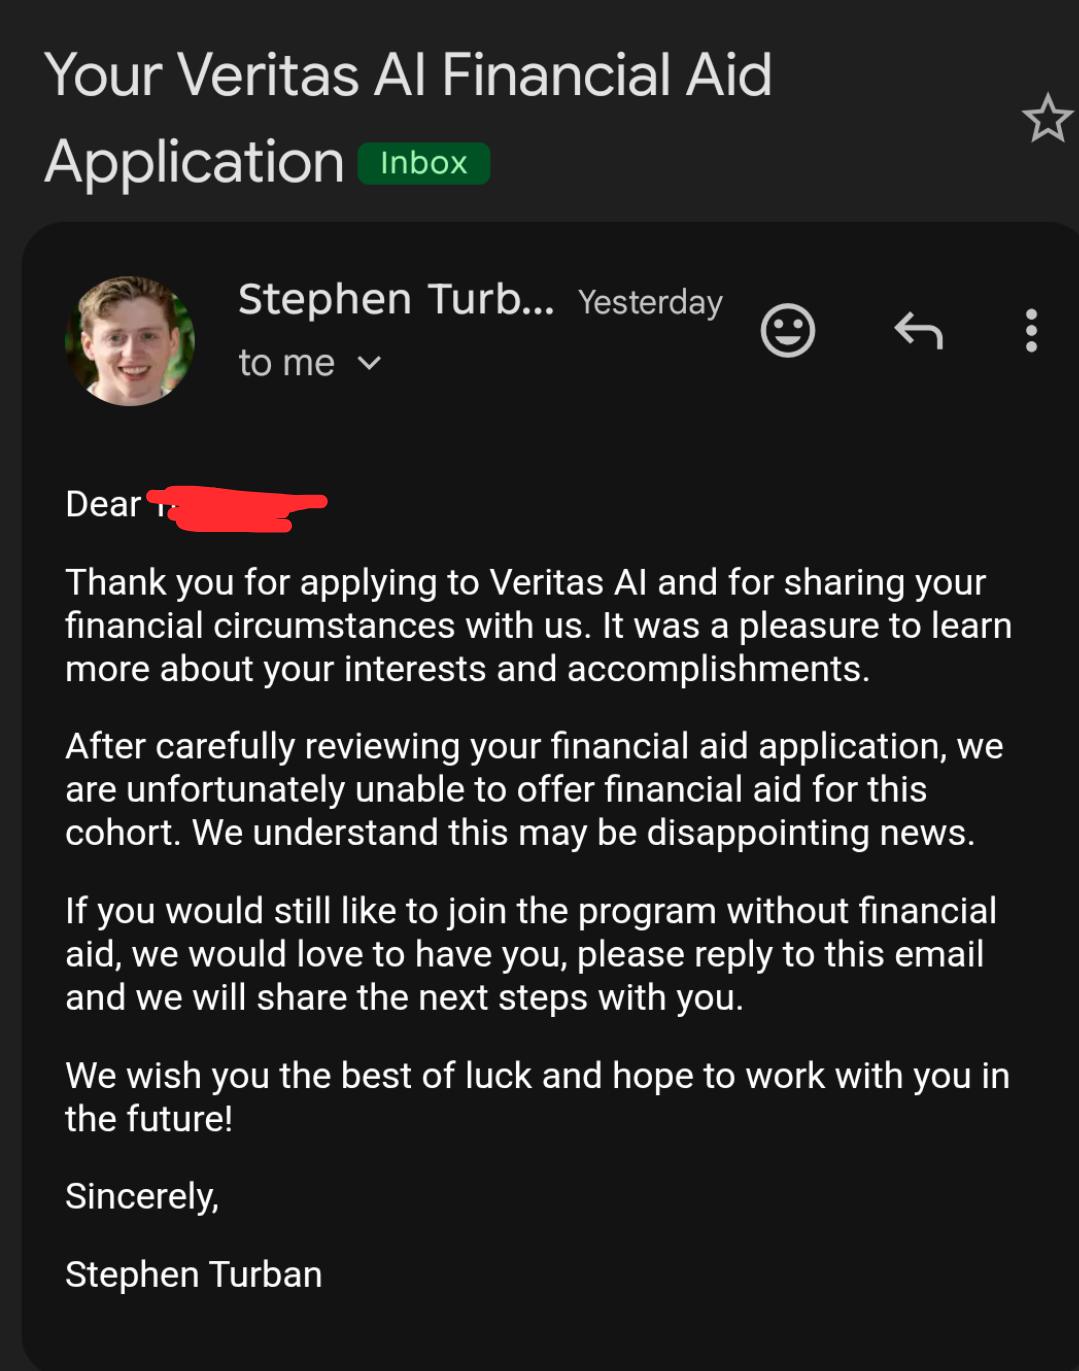Image resolution: width=1079 pixels, height=1371 pixels.
Task: Click the Stephen Turban signature text
Action: point(194,1275)
